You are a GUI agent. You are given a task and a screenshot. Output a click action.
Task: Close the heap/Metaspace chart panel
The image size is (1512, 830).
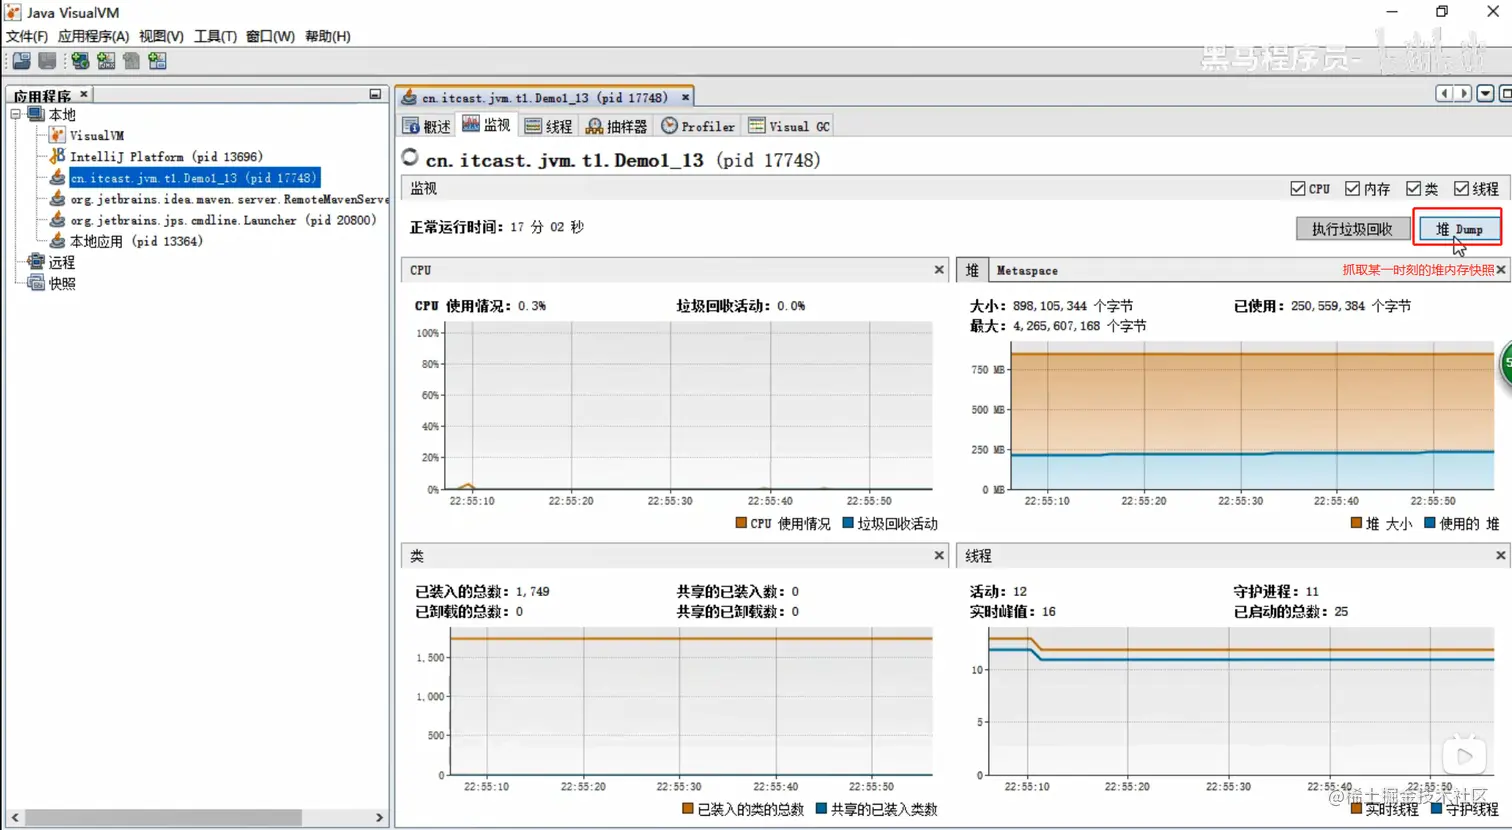[1501, 270]
